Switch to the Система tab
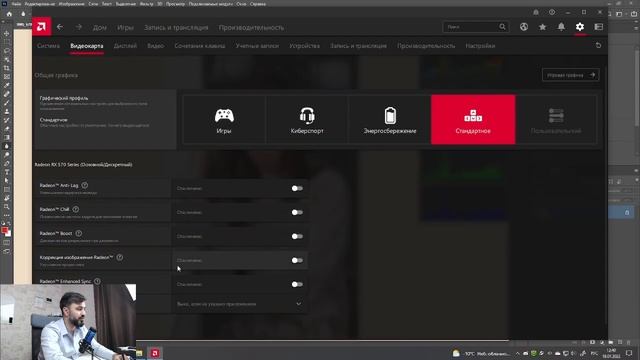The height and width of the screenshot is (360, 640). [48, 46]
